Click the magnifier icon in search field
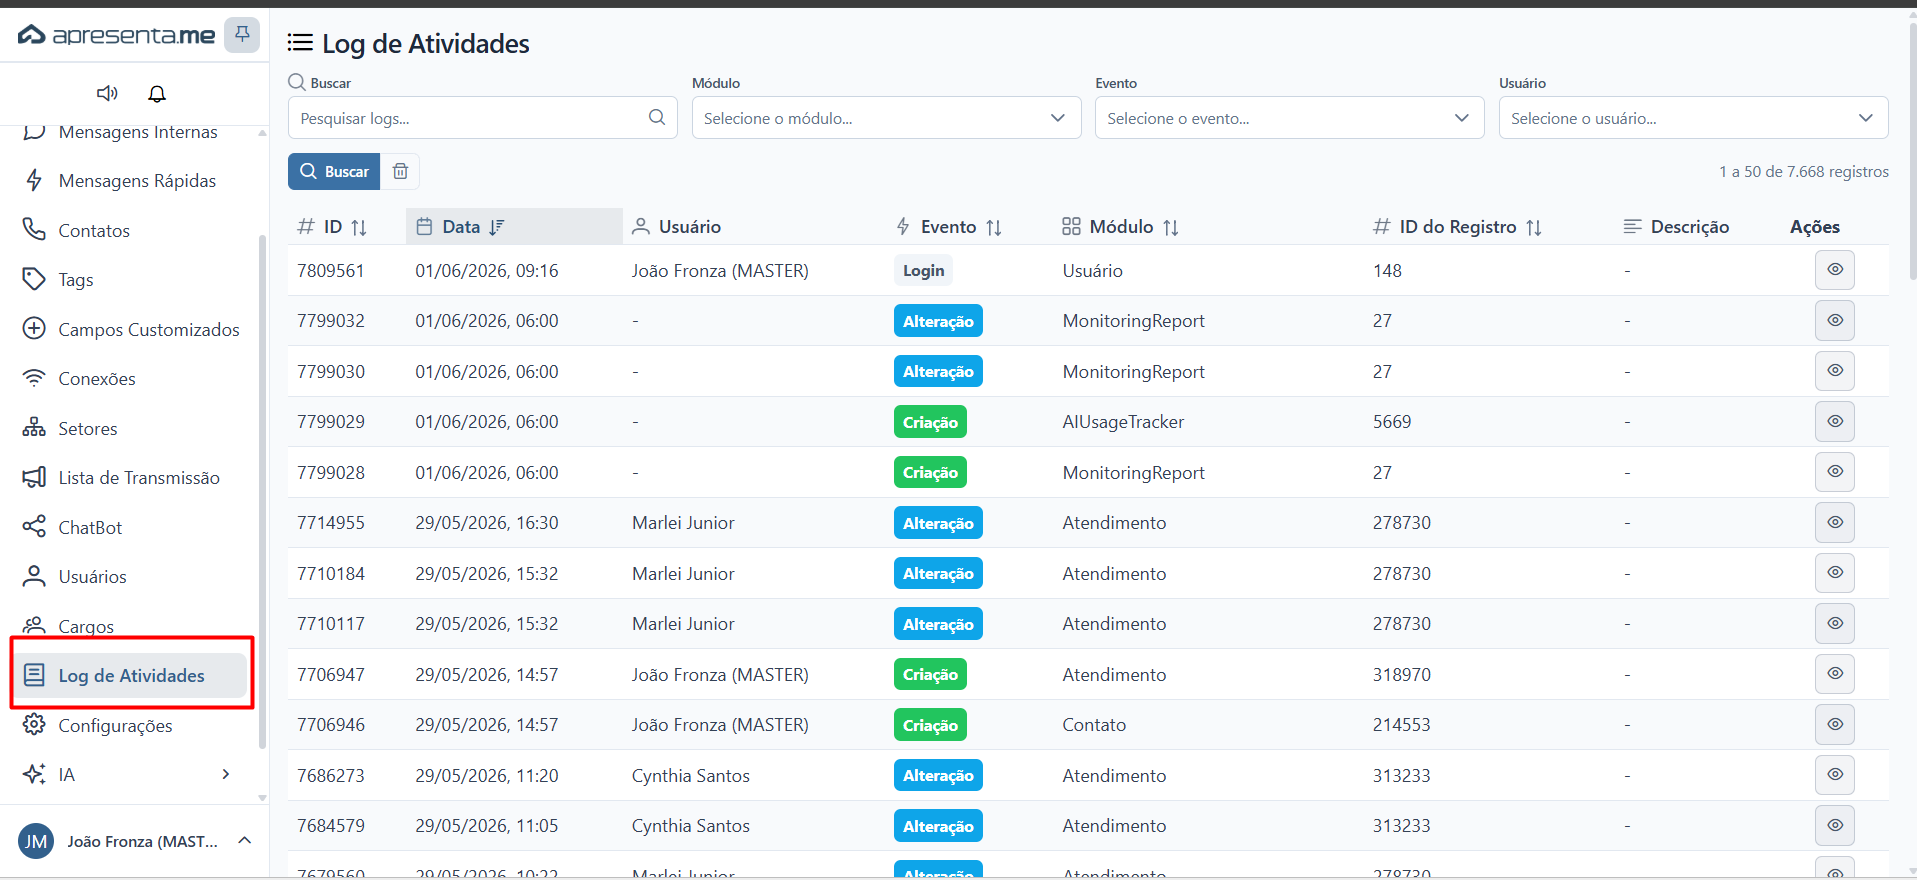 point(657,117)
